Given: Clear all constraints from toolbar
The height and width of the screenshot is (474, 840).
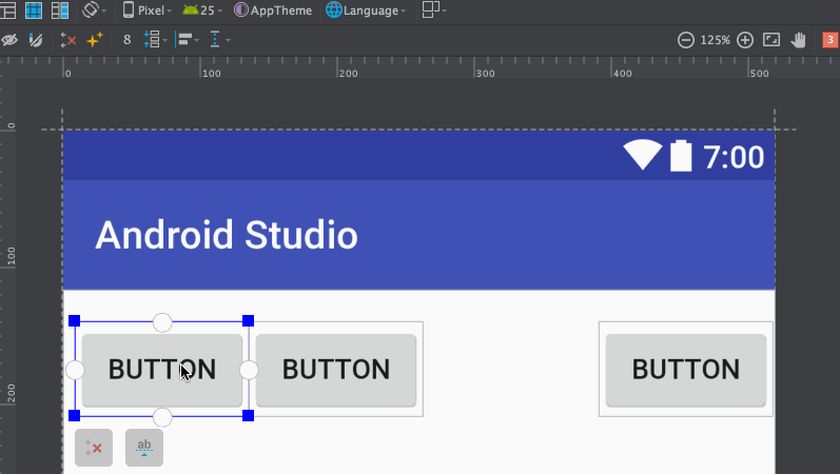Looking at the screenshot, I should 68,40.
